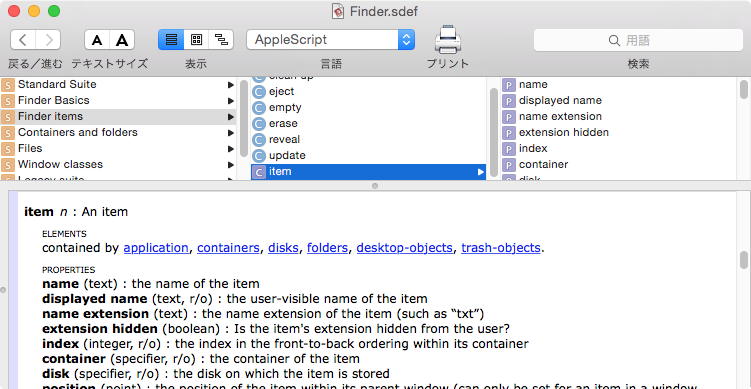
Task: Select the container property row
Action: coord(618,165)
